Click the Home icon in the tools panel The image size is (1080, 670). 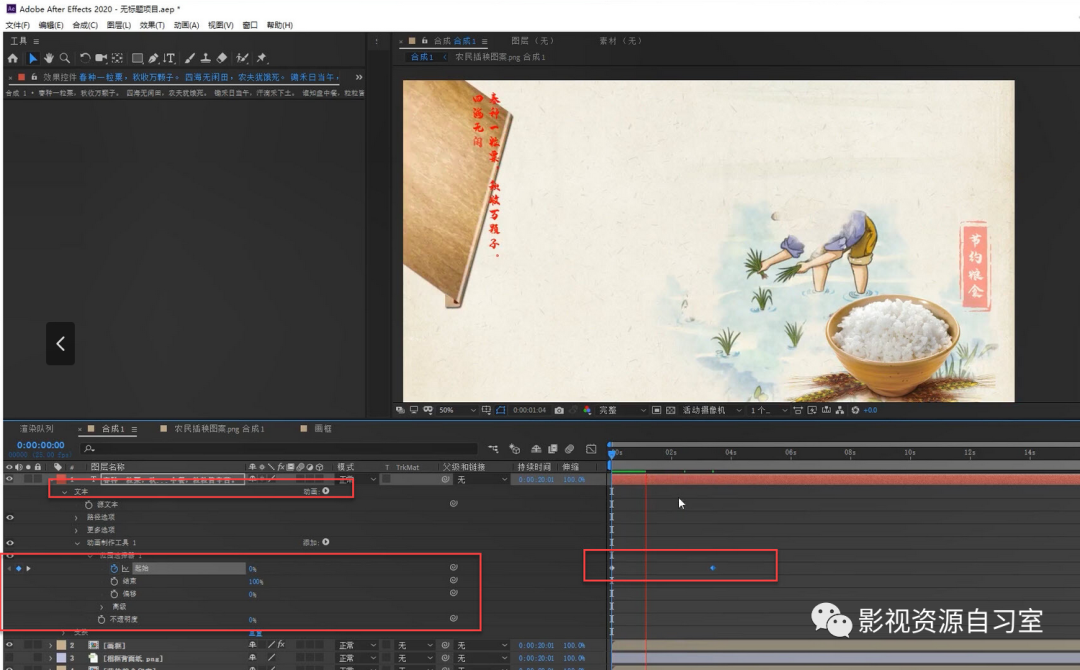click(12, 59)
